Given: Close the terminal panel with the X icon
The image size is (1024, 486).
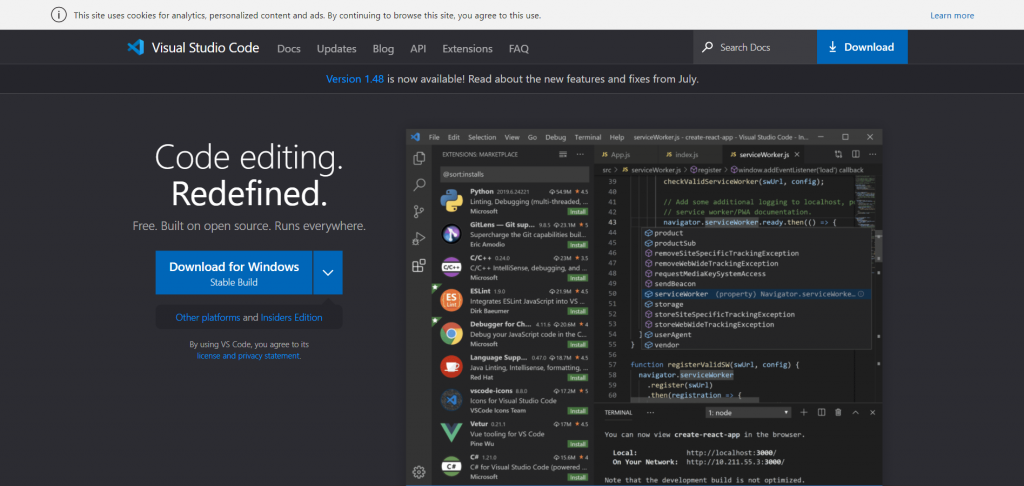Looking at the screenshot, I should 872,412.
